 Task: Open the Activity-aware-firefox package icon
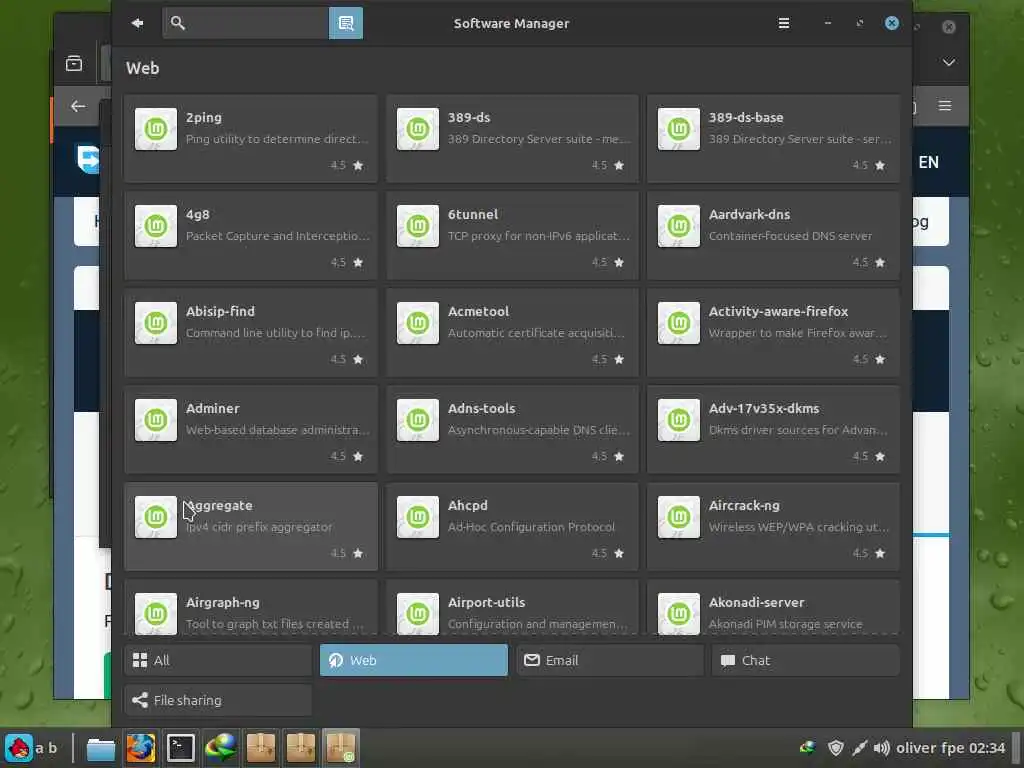pos(679,323)
